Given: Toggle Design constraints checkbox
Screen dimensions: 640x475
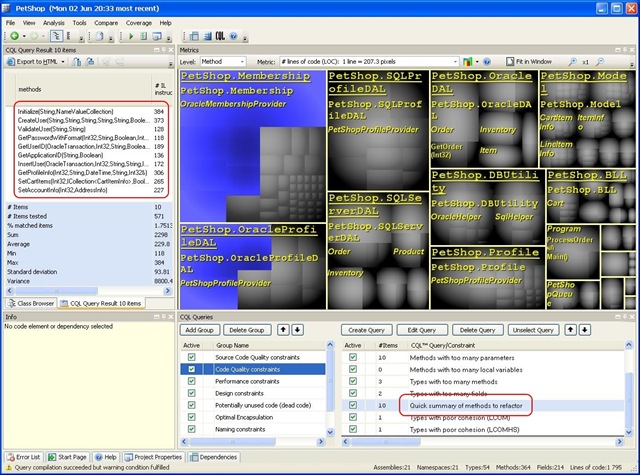Looking at the screenshot, I should [x=191, y=393].
